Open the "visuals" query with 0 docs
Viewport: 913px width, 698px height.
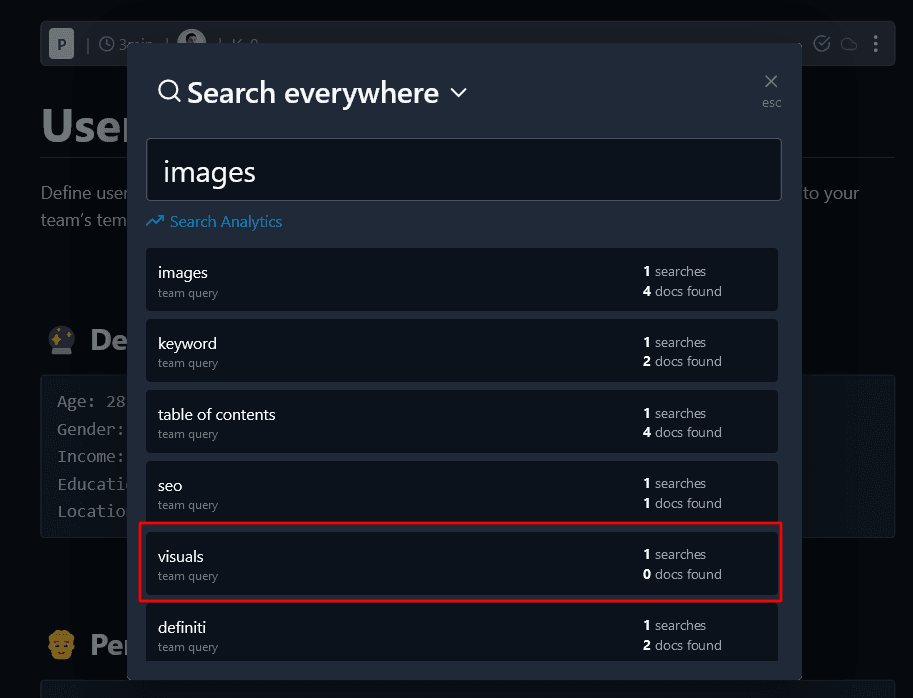461,565
